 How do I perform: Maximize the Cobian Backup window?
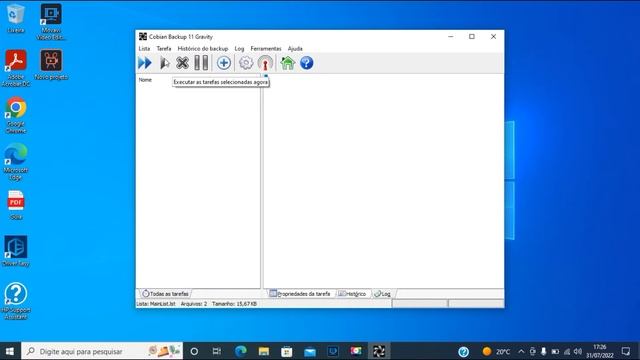pos(472,37)
